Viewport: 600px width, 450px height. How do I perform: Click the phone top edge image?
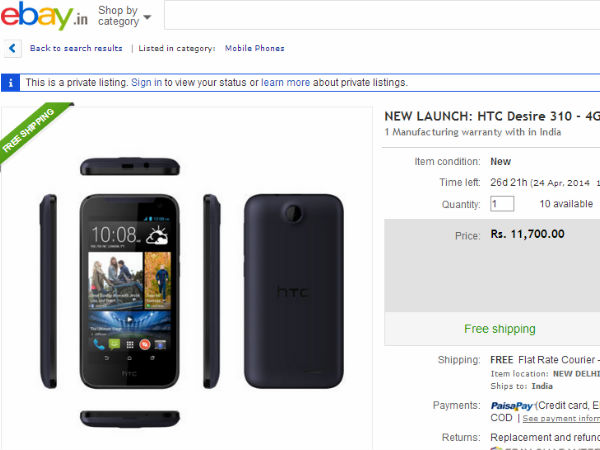129,166
